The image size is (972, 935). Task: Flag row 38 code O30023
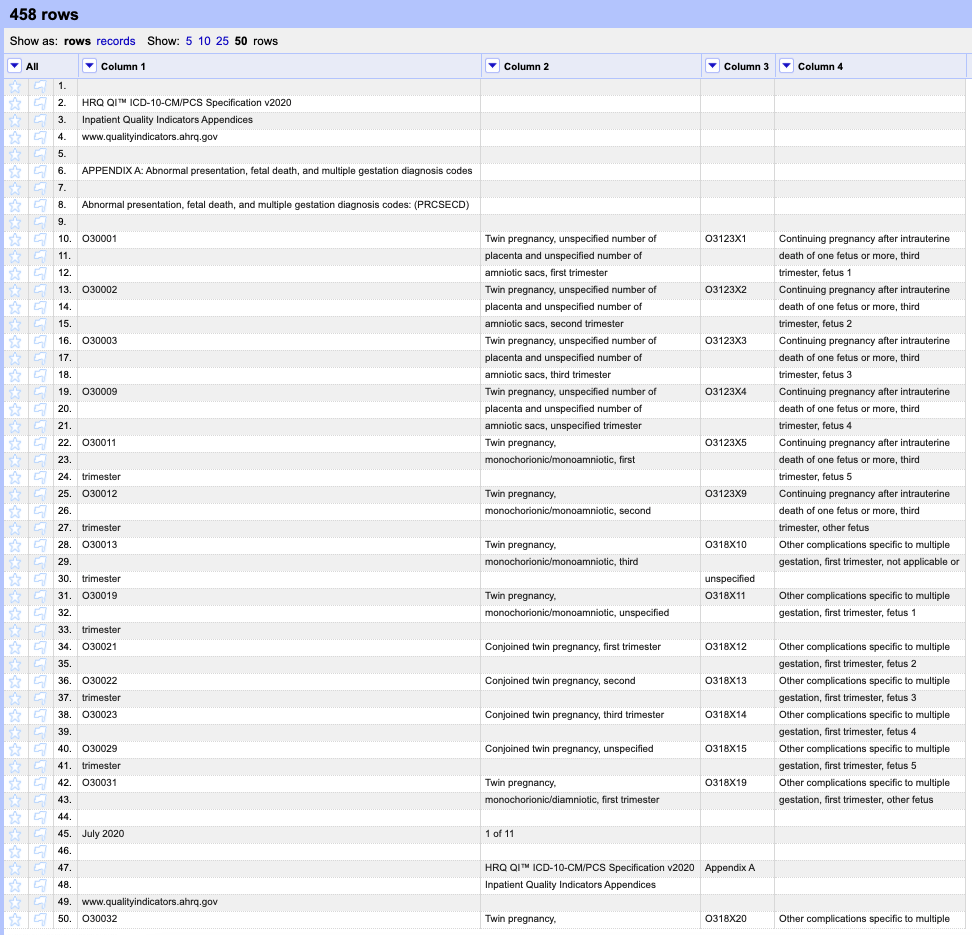40,716
